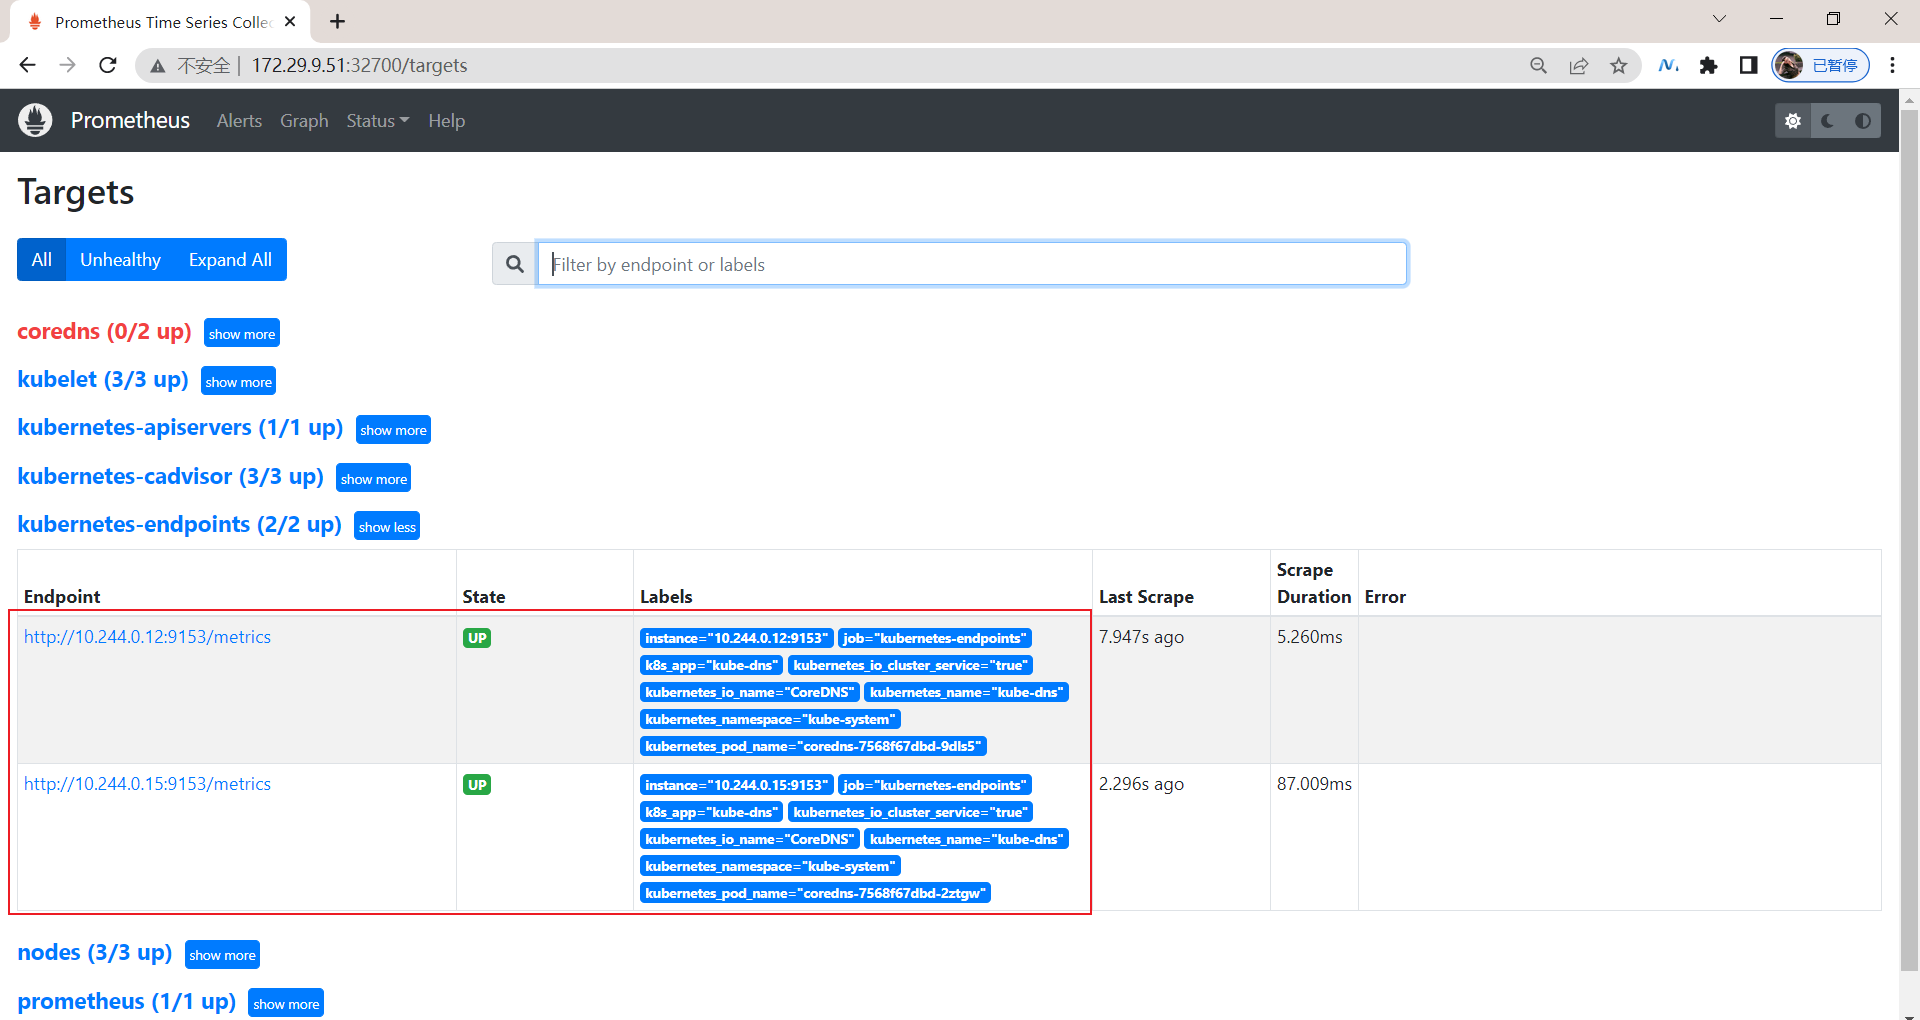Click the search magnifier beside filter box
This screenshot has width=1920, height=1020.
[x=514, y=264]
